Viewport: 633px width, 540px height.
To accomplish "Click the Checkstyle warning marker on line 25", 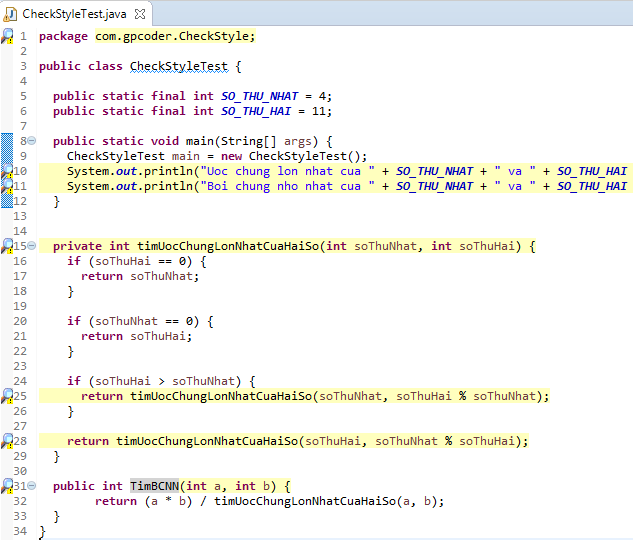I will (7, 396).
